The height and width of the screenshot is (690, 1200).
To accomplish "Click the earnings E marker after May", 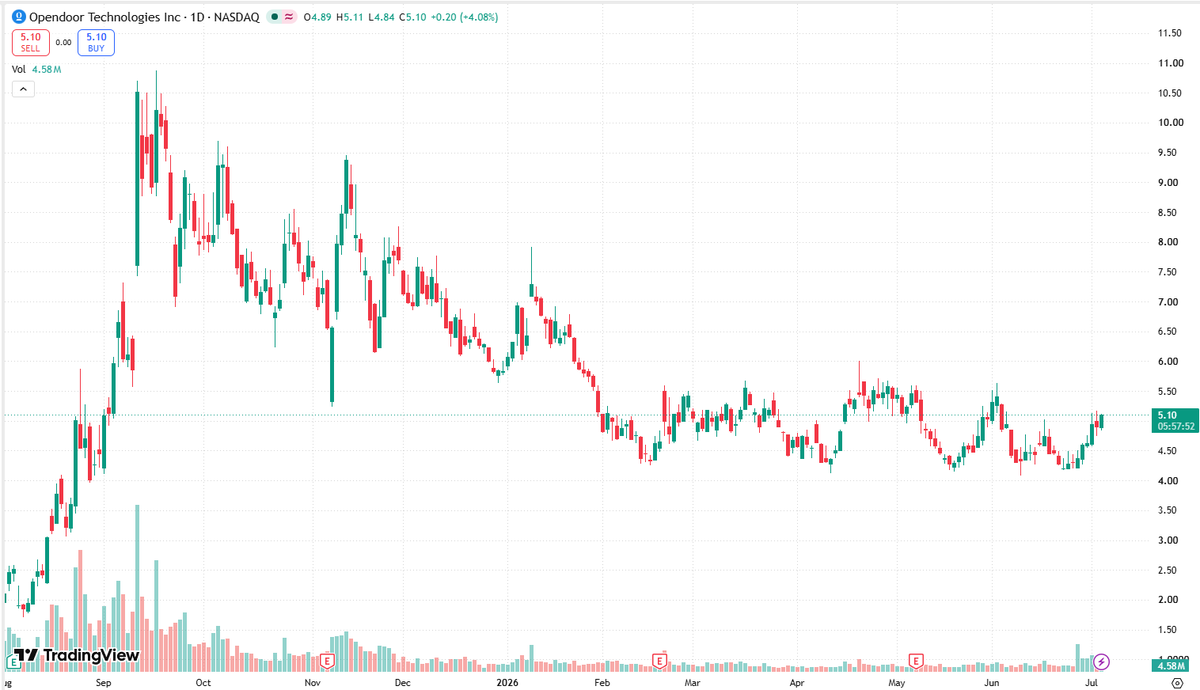I will pyautogui.click(x=915, y=661).
